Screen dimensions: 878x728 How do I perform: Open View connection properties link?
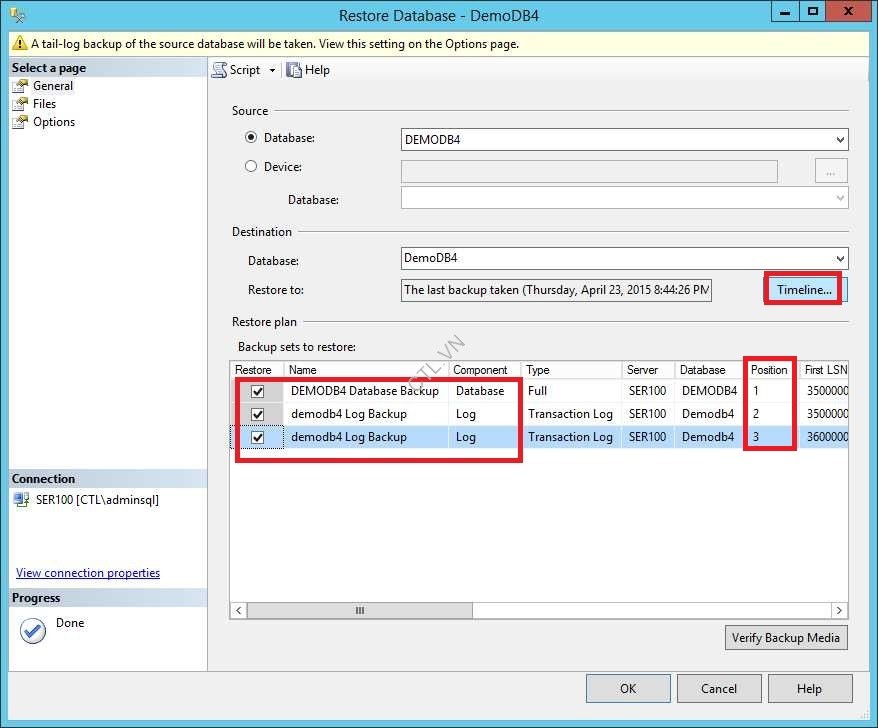point(88,573)
